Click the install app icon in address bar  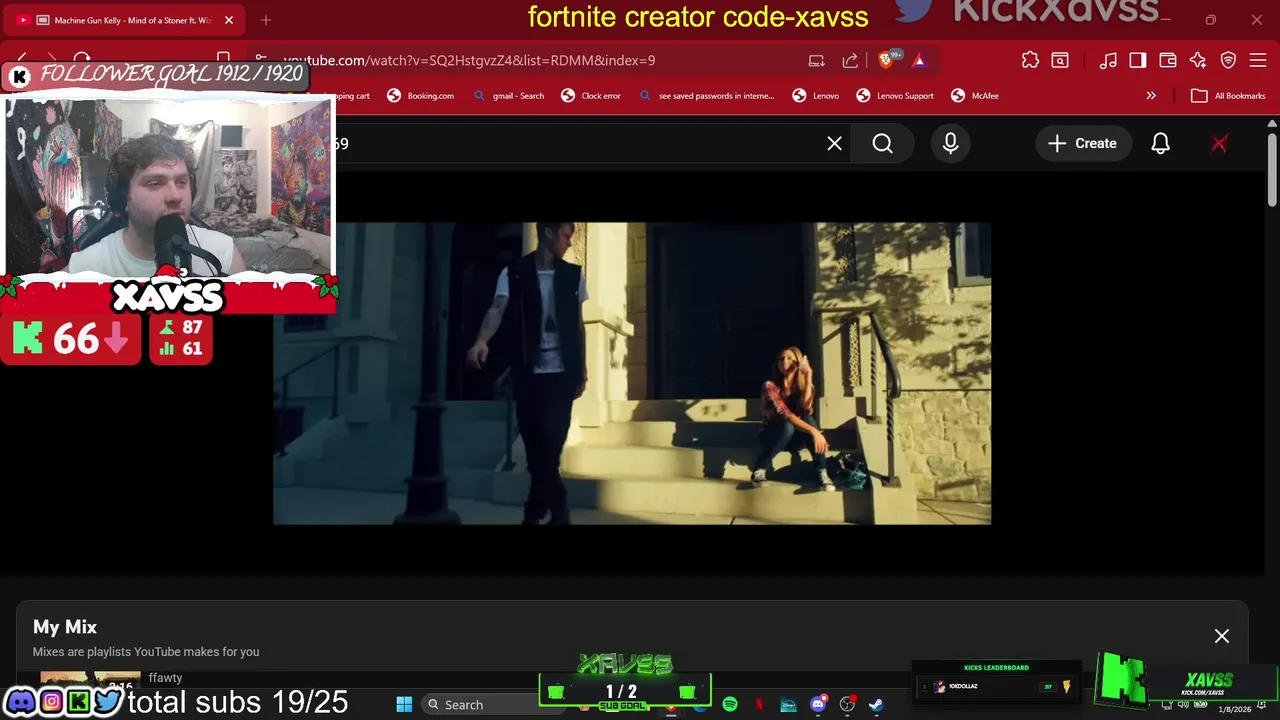pos(817,61)
